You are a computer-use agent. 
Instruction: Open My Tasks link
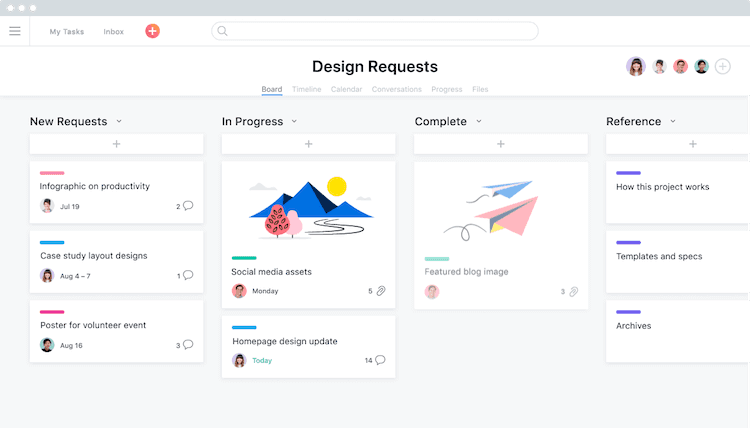67,31
